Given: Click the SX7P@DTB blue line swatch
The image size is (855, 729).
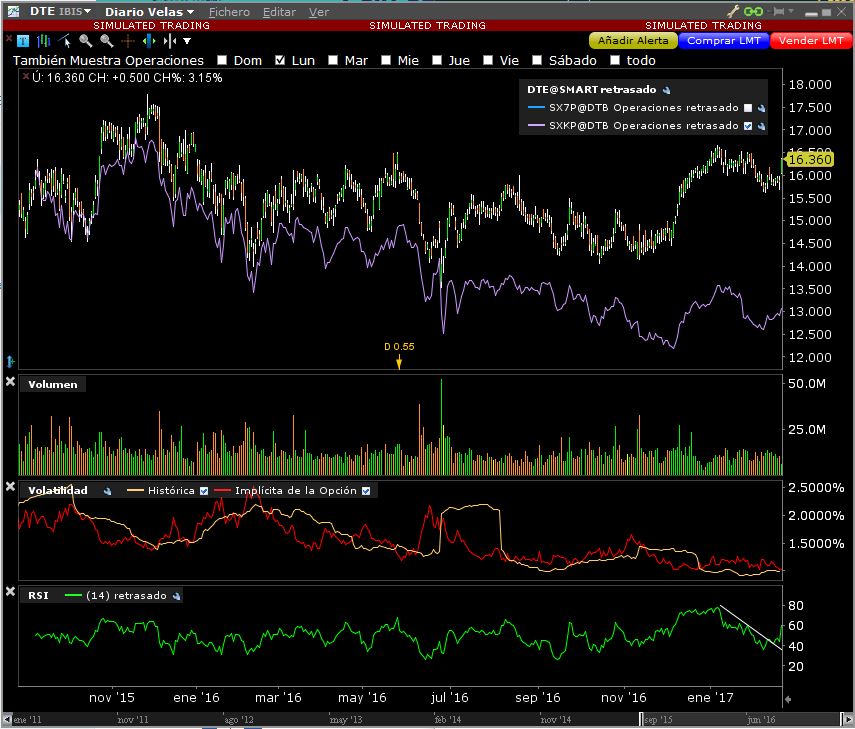Looking at the screenshot, I should (x=537, y=107).
